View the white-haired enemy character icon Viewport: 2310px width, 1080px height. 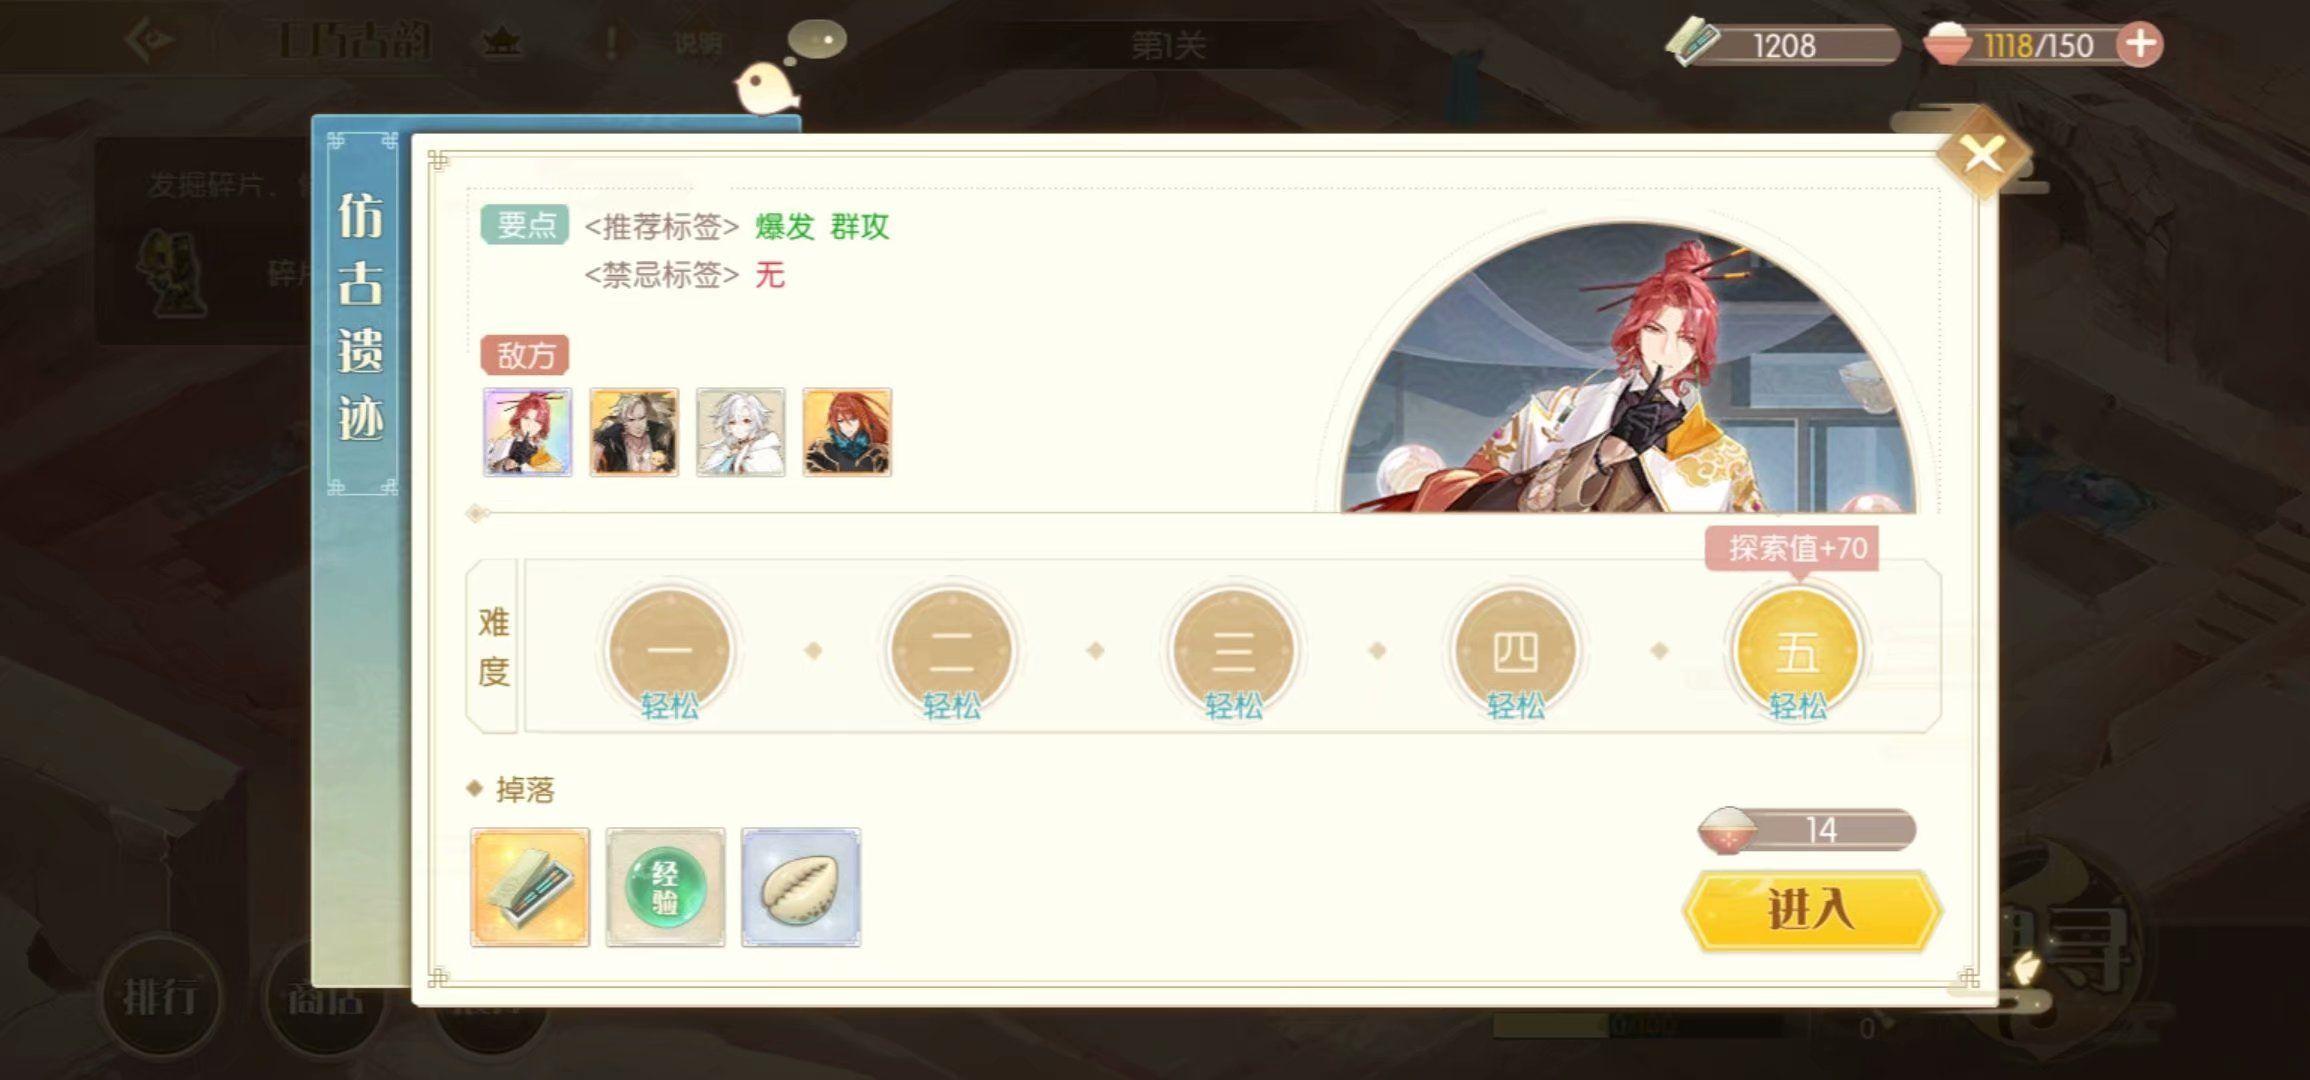click(x=740, y=432)
